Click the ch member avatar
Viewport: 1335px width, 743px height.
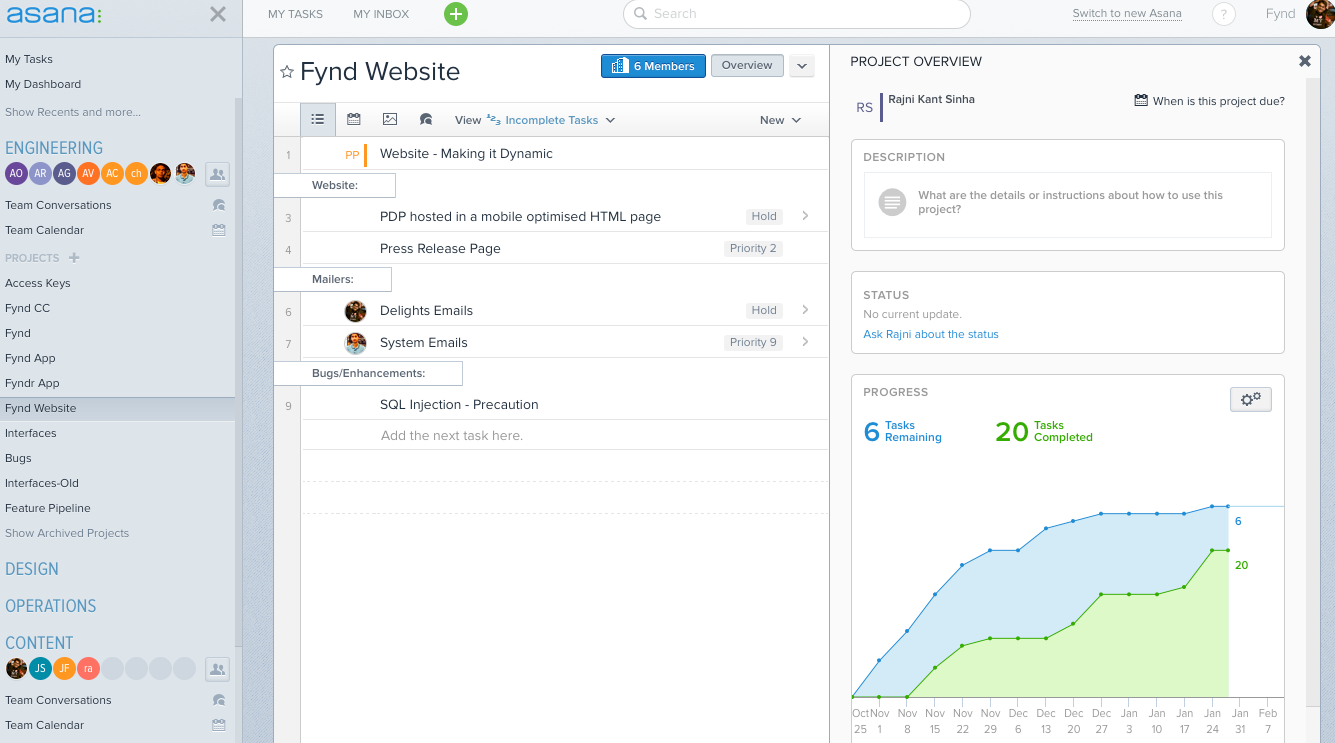136,173
